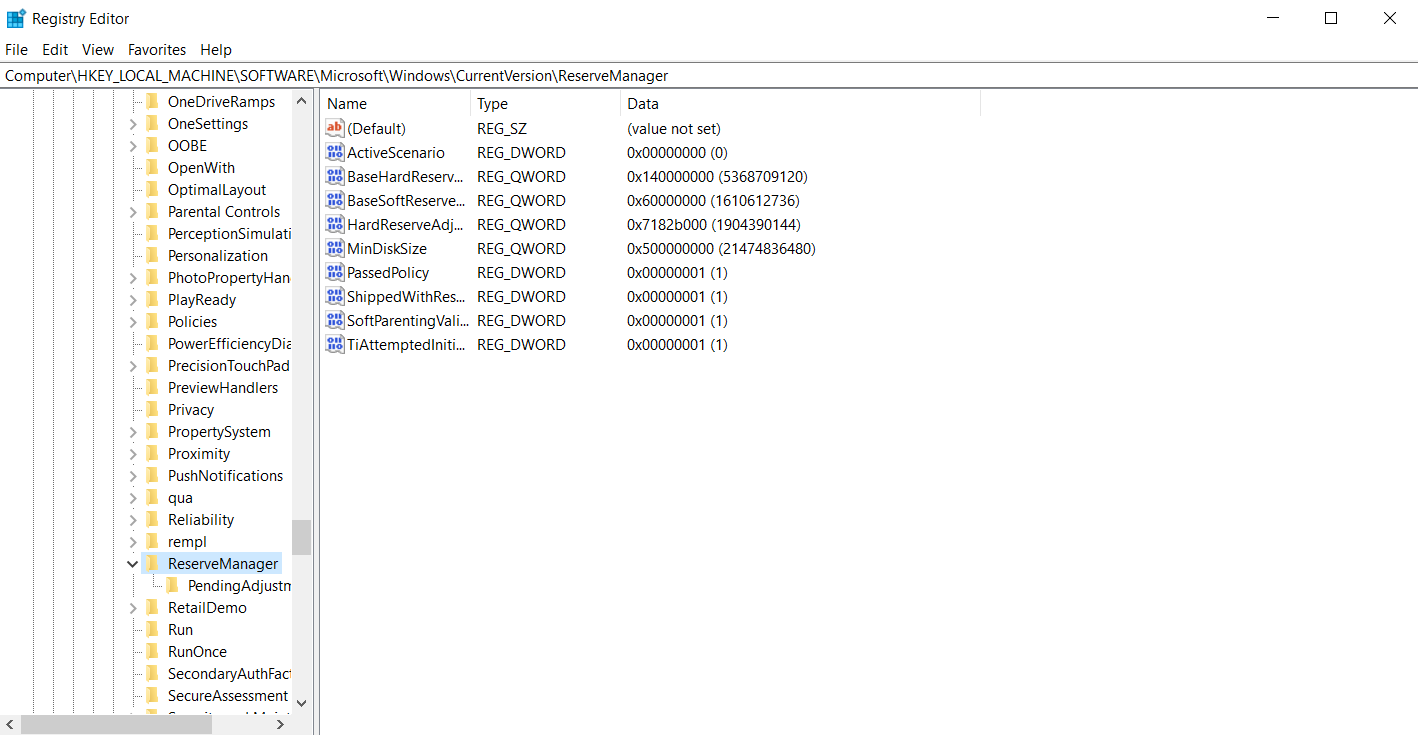
Task: Click the (Default) string value icon
Action: click(x=335, y=128)
